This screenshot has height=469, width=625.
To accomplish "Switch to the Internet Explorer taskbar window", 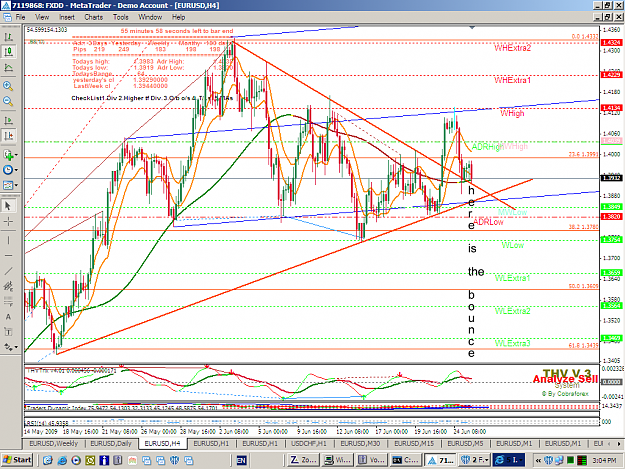I will tap(509, 460).
